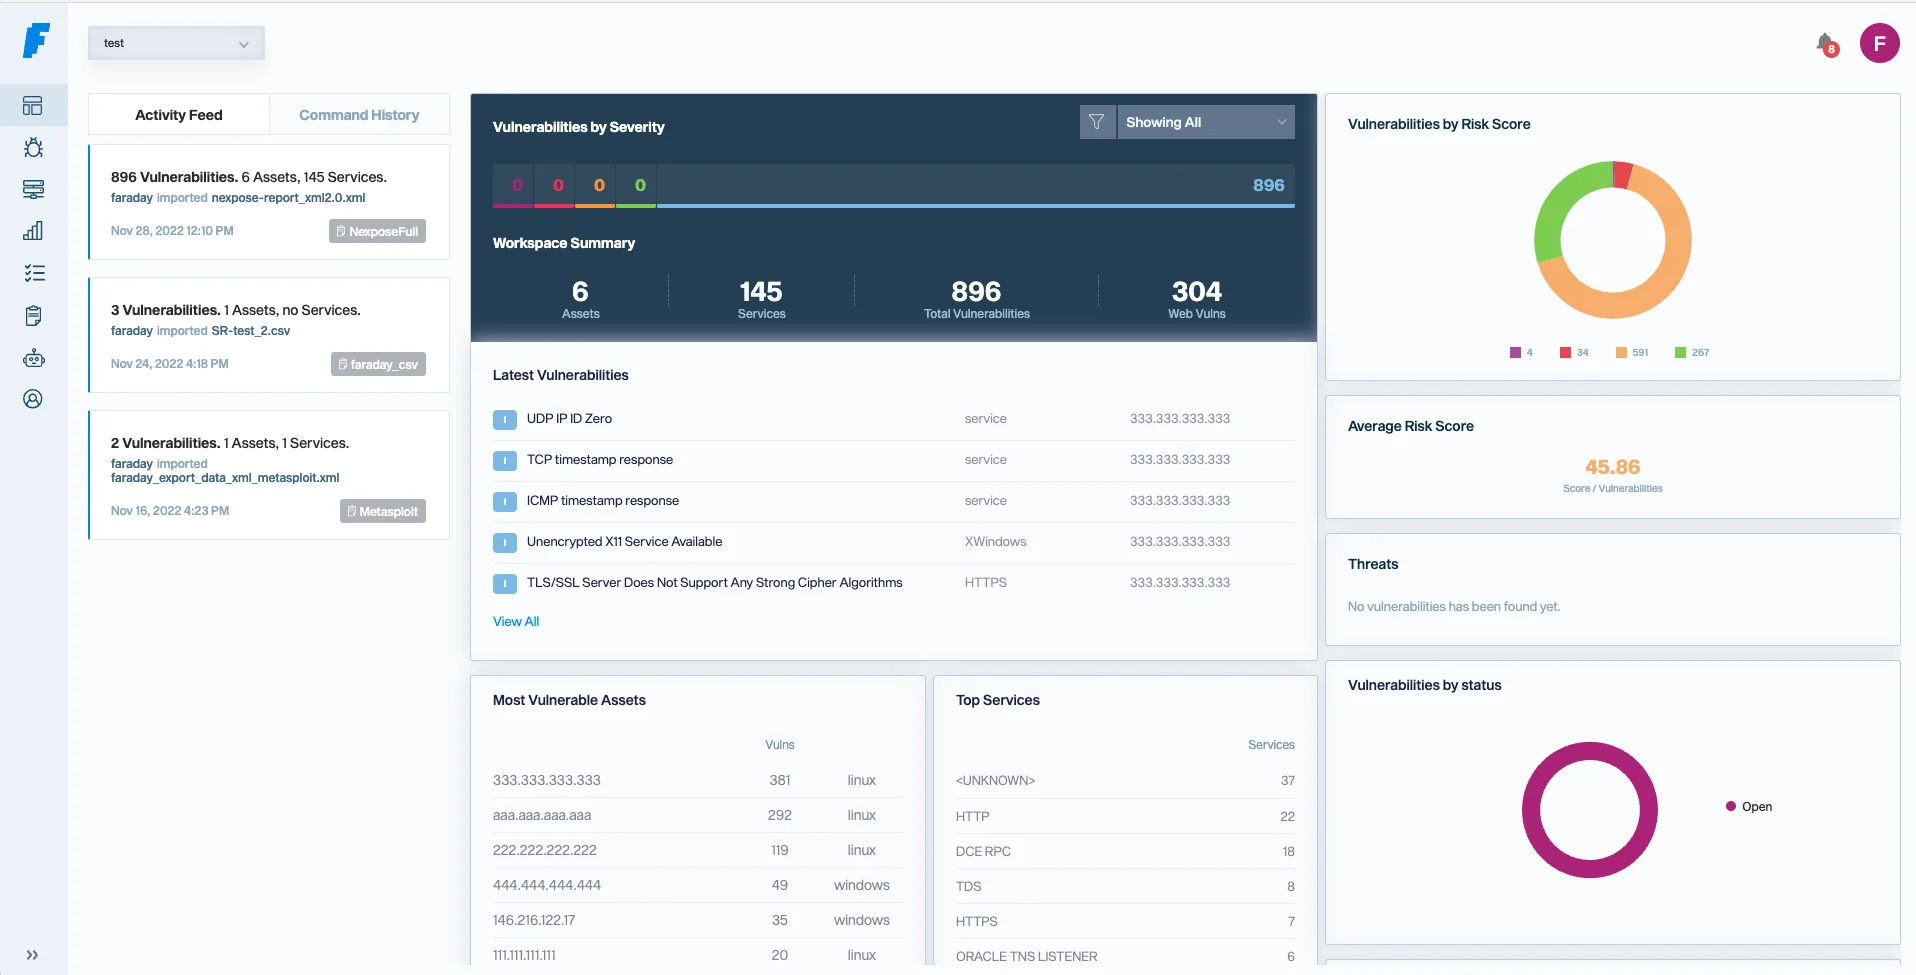The image size is (1916, 975).
Task: Open vulnerability UDP IP ID Zero
Action: click(x=569, y=418)
